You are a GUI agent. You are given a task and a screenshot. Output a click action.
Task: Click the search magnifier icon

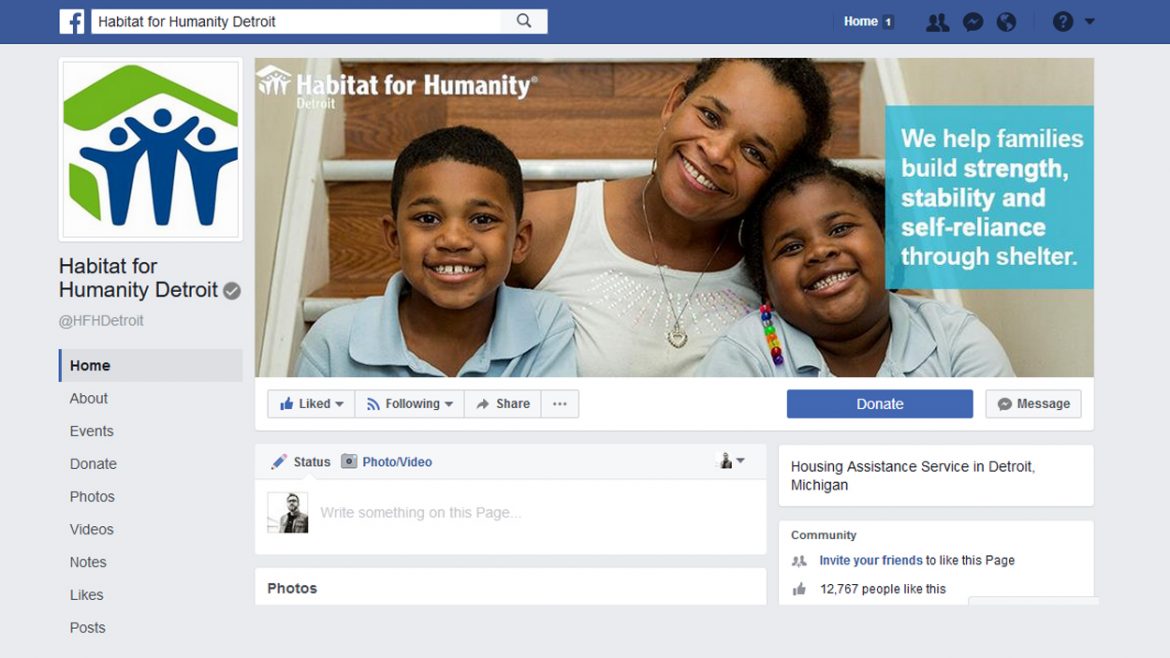[524, 21]
